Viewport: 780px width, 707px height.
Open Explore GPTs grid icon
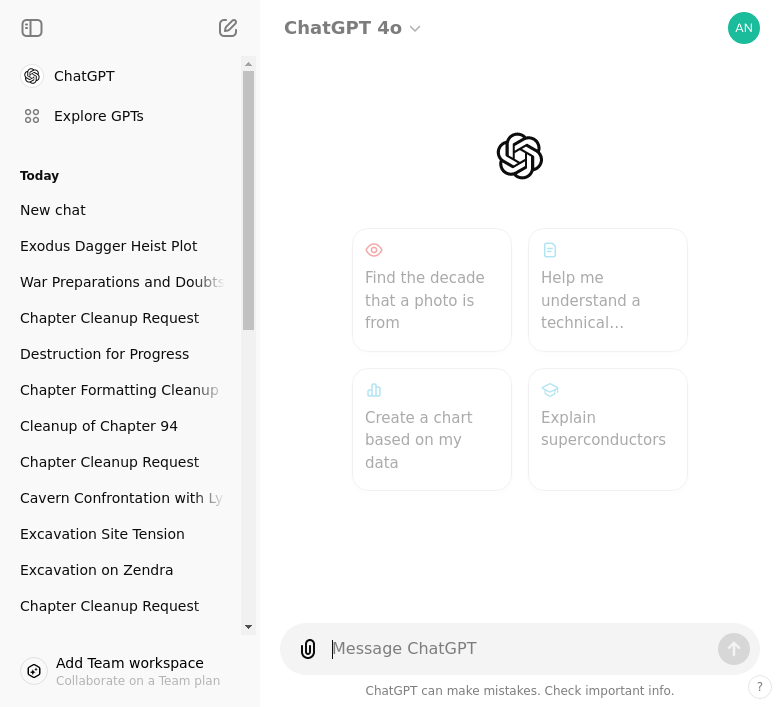(32, 116)
